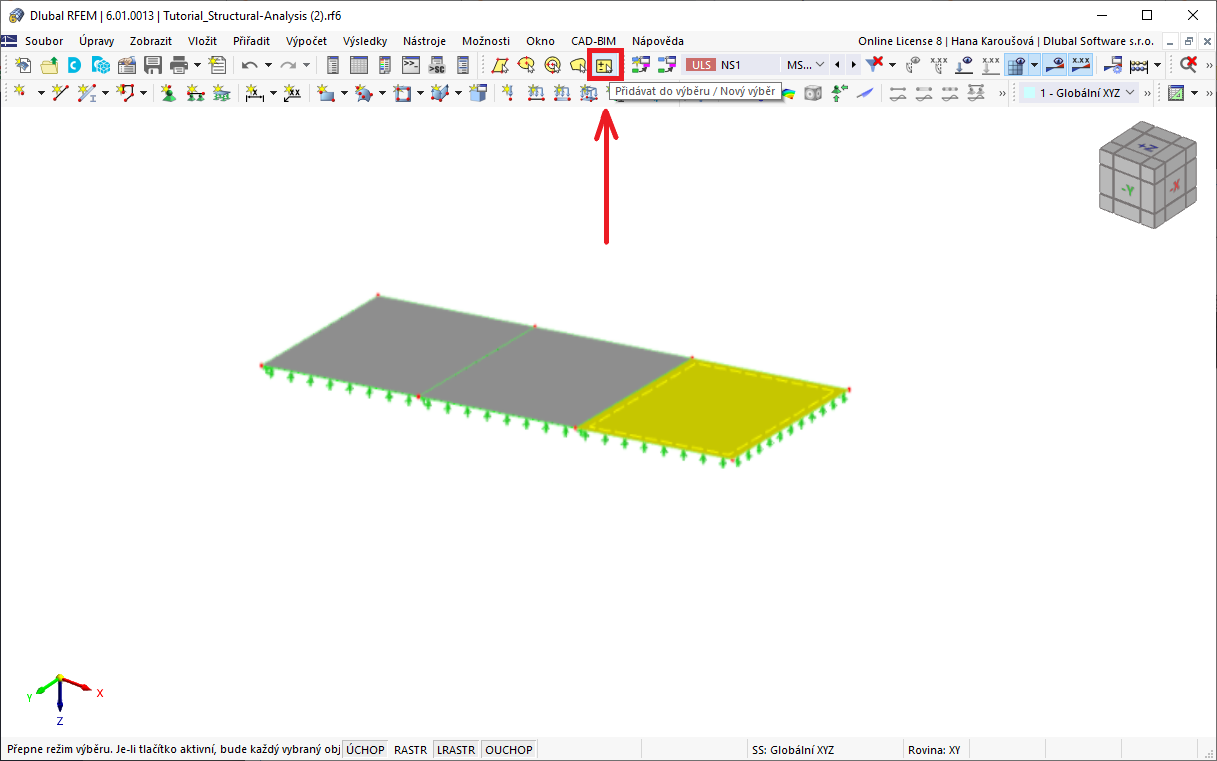Toggle the LRASTR option
The height and width of the screenshot is (761, 1217).
point(456,749)
